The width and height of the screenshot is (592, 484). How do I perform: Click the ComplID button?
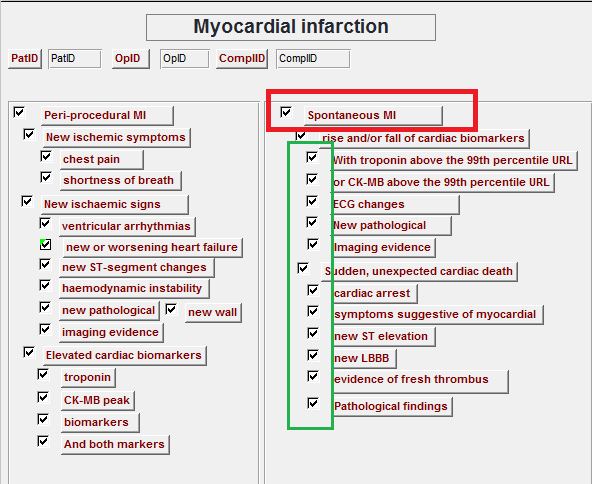point(242,59)
